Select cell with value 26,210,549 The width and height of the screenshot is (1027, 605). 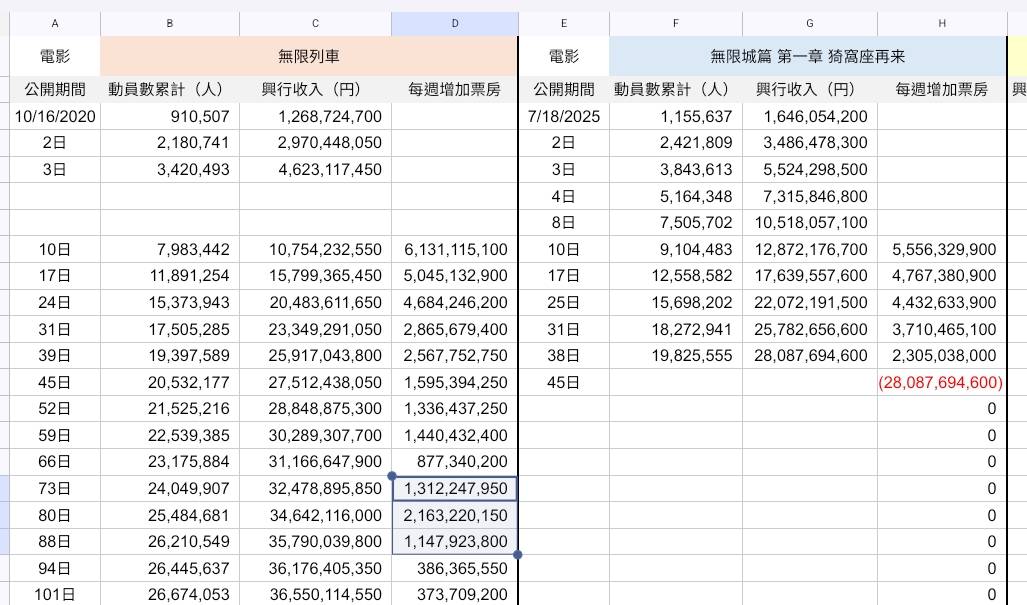pyautogui.click(x=170, y=541)
